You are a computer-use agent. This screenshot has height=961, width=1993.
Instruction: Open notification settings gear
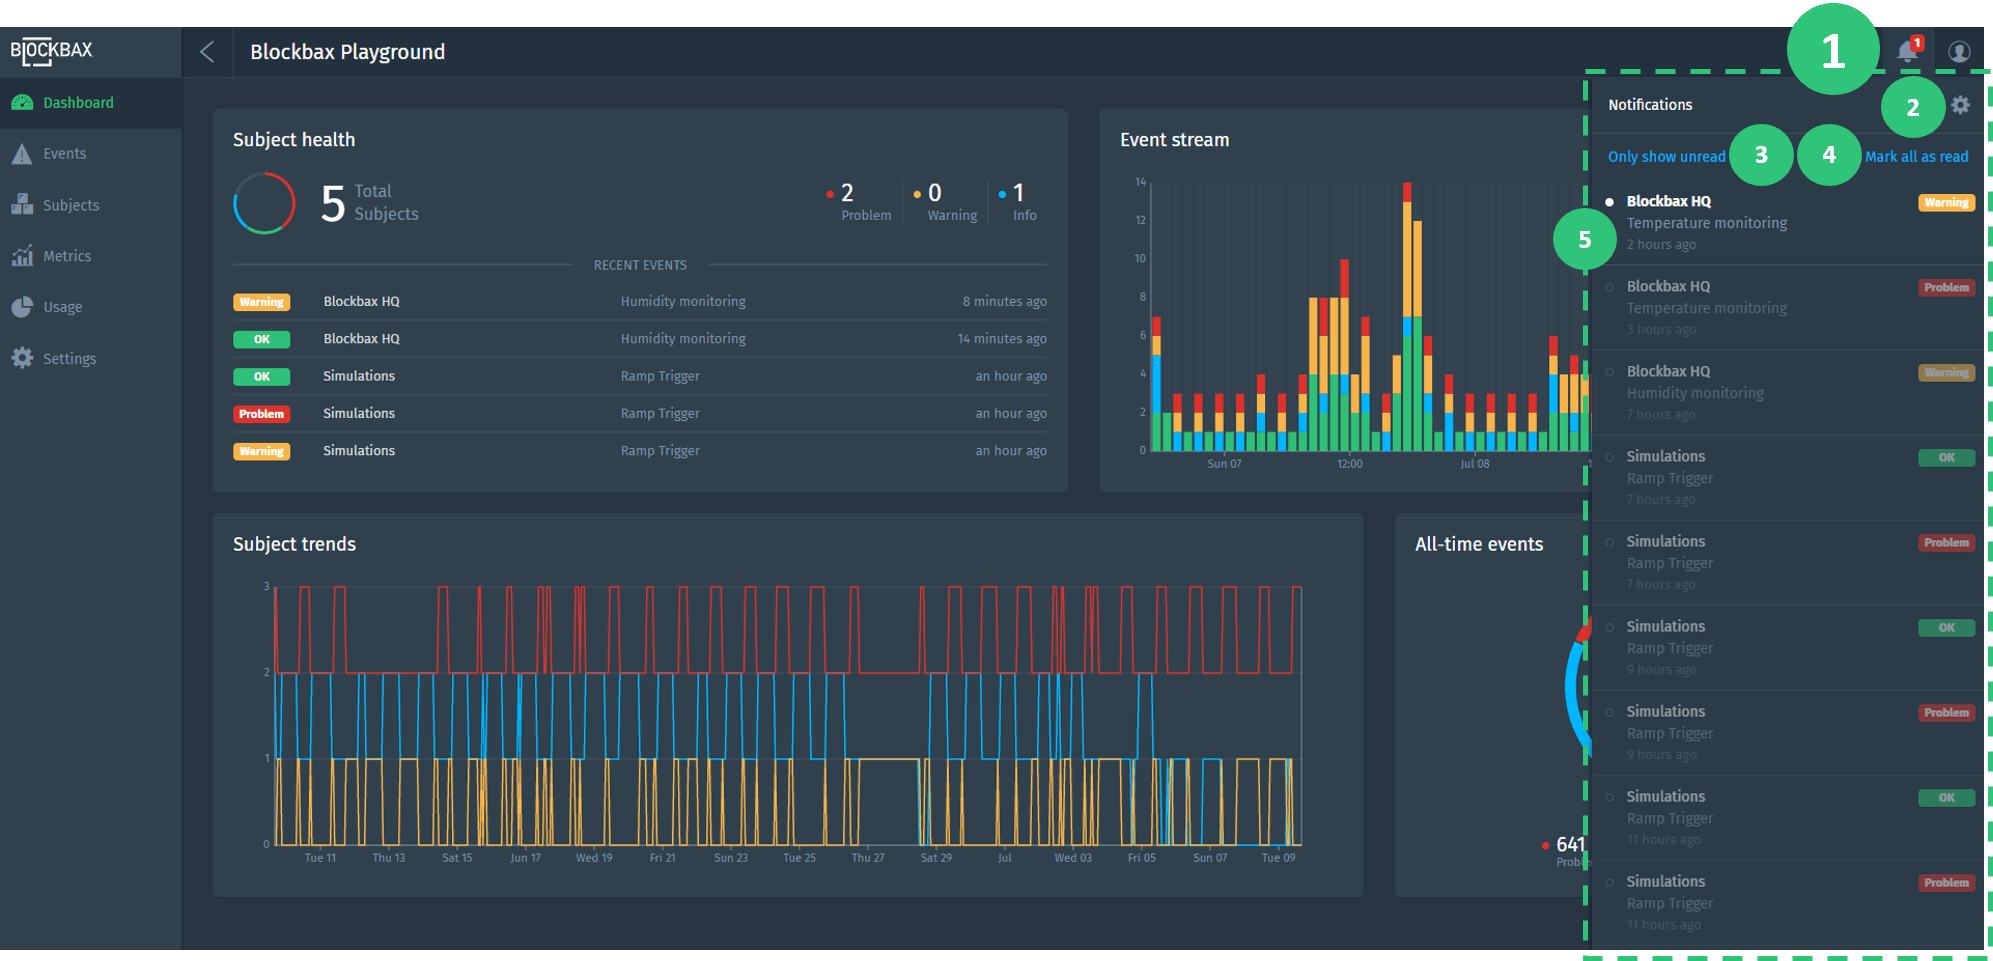1960,105
